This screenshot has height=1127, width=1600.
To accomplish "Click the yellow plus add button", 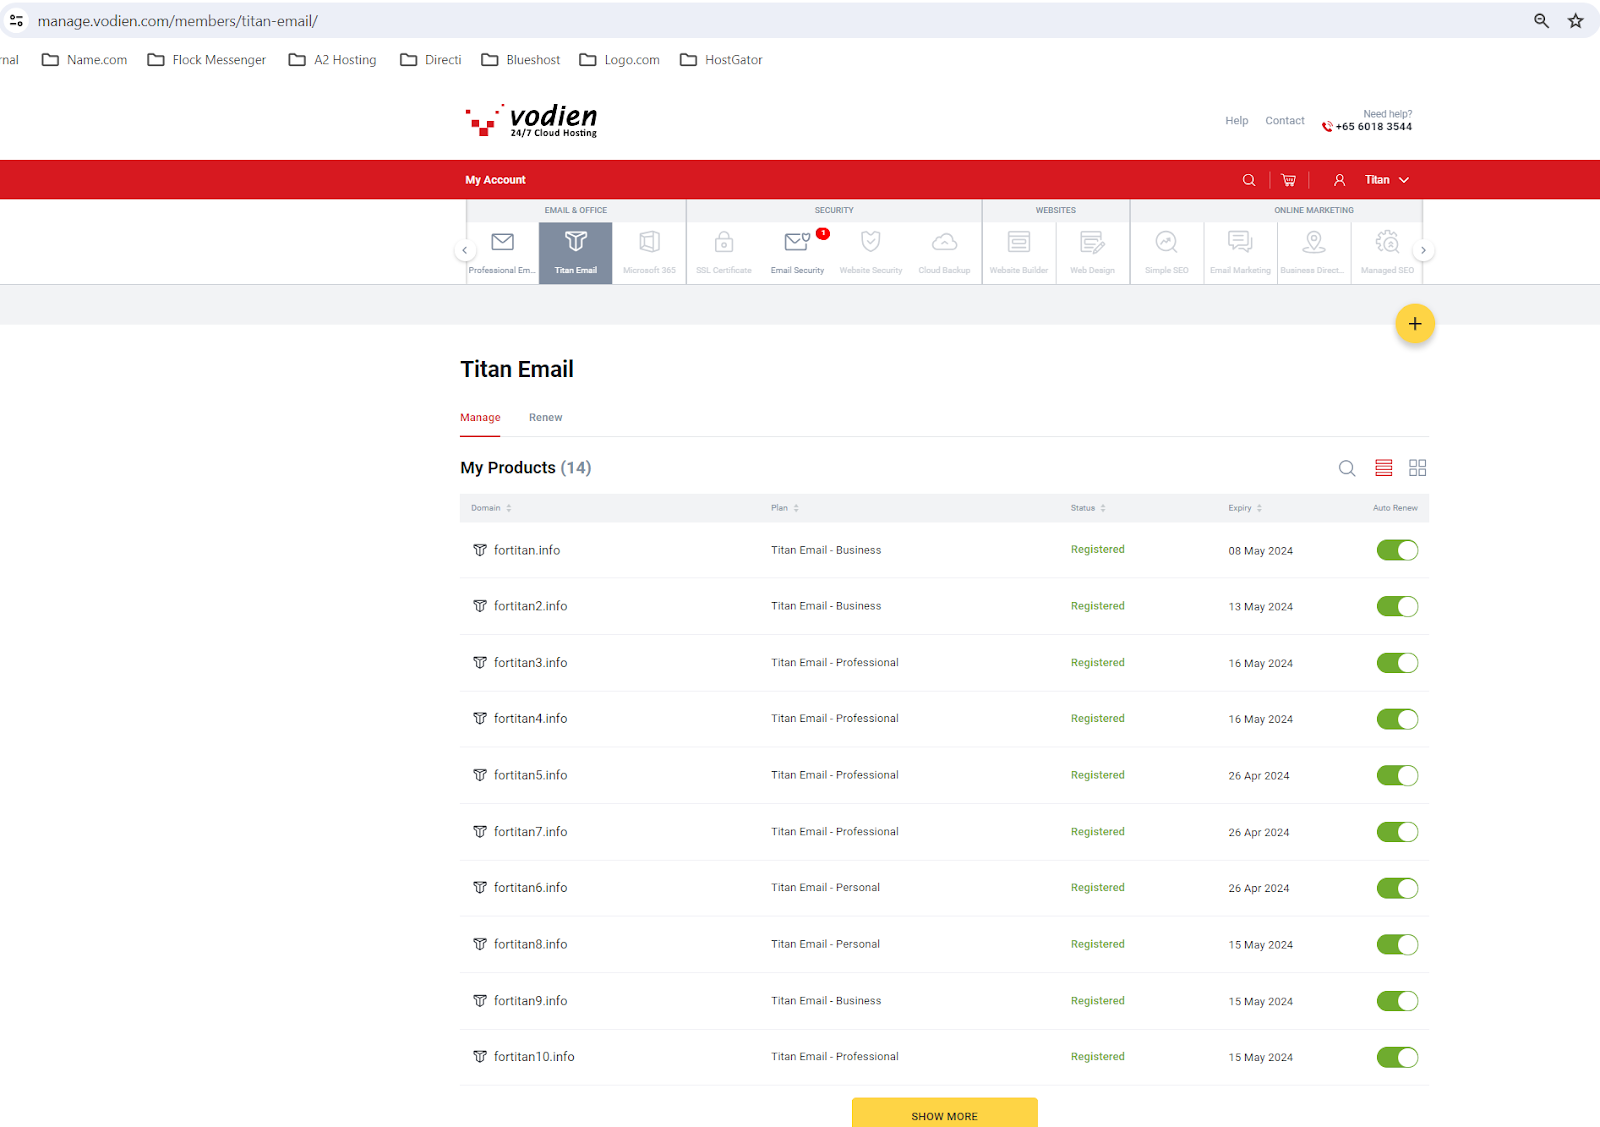I will click(x=1415, y=324).
